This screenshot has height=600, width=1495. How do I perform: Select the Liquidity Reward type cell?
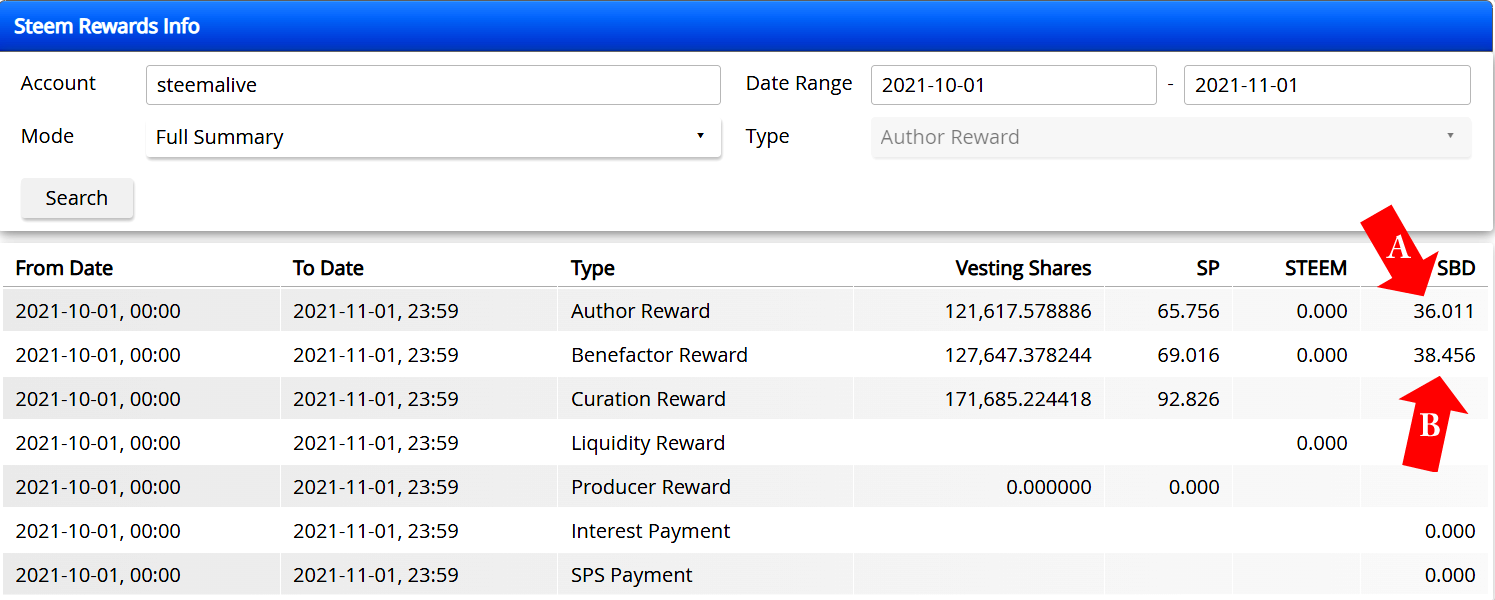[x=705, y=443]
